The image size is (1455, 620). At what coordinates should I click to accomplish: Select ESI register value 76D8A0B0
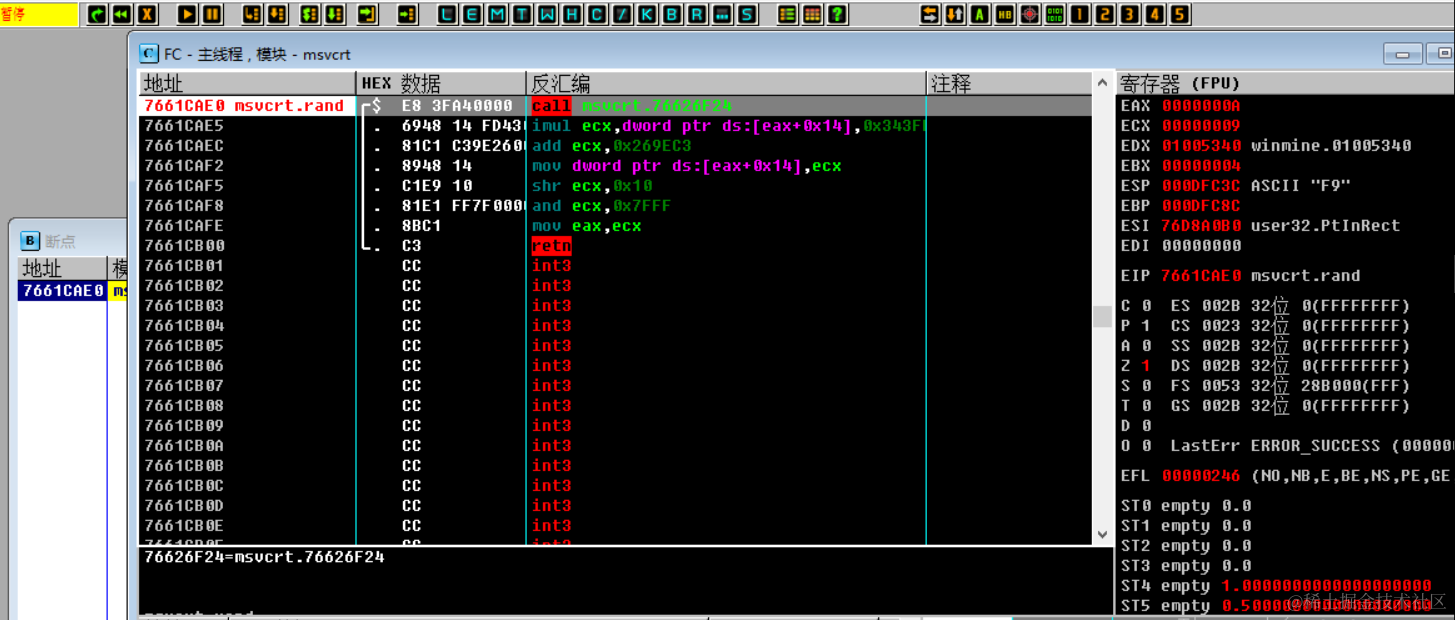pyautogui.click(x=1200, y=226)
